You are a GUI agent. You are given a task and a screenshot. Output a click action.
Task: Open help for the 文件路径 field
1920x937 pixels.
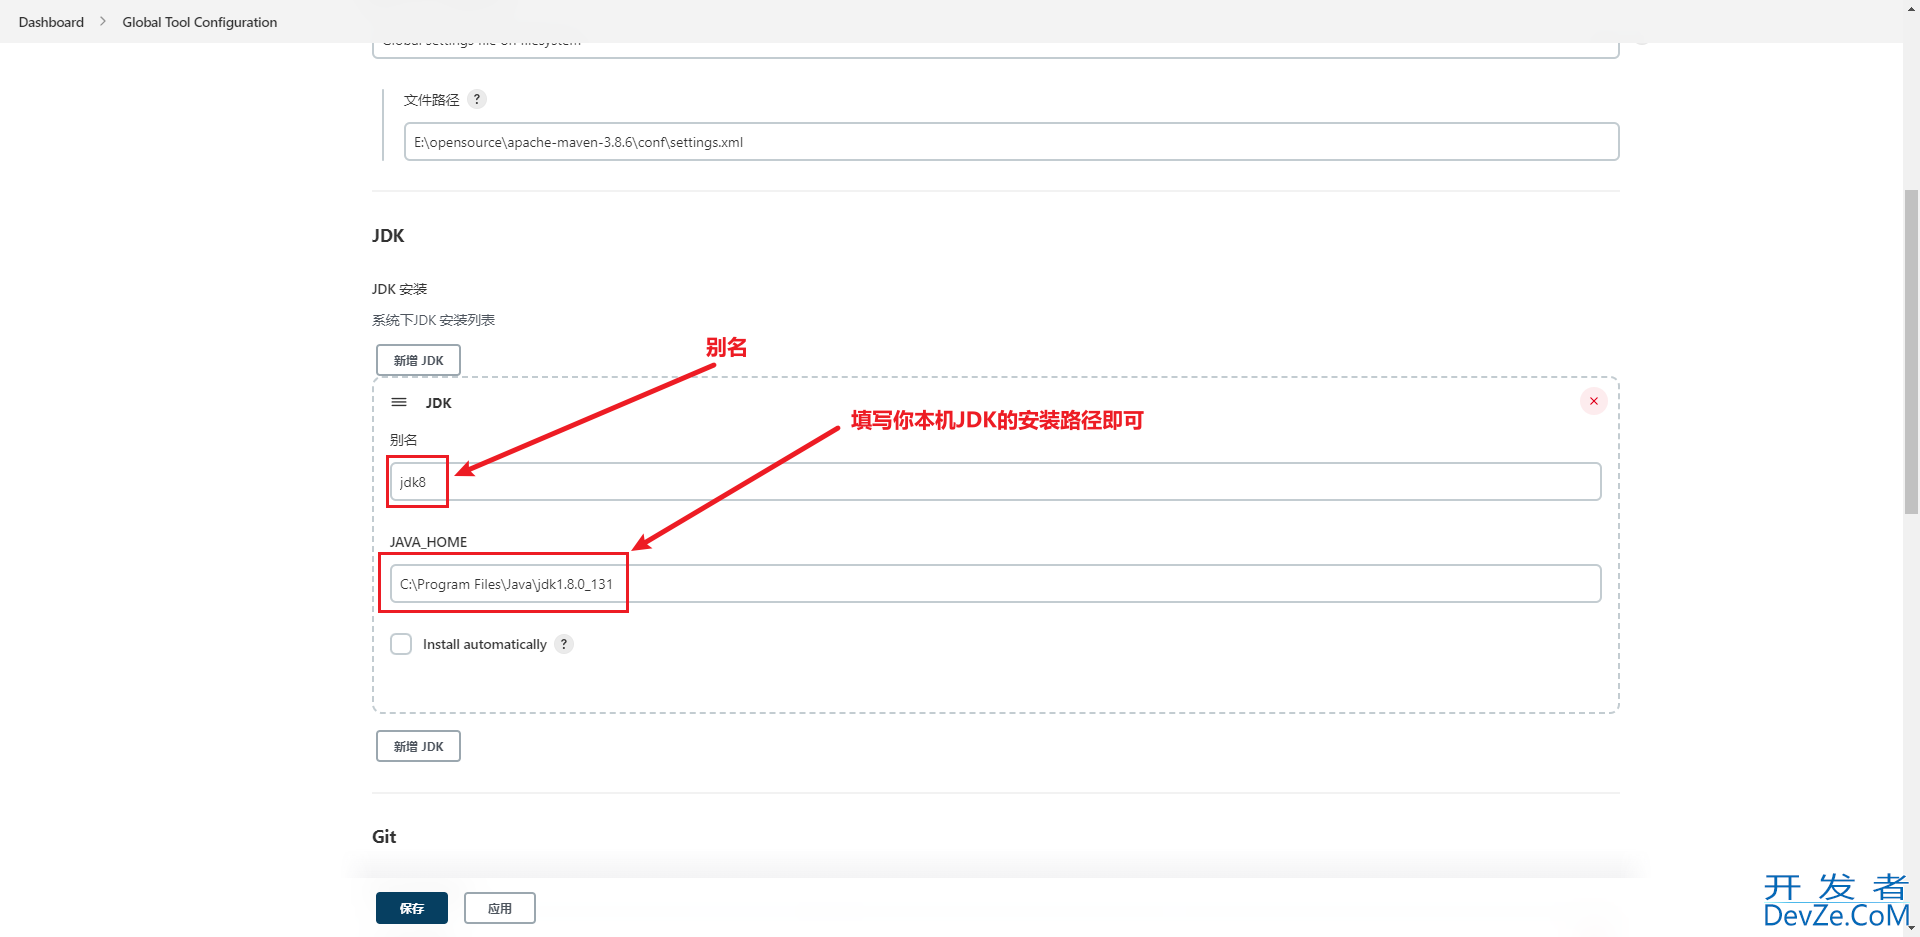click(x=477, y=99)
